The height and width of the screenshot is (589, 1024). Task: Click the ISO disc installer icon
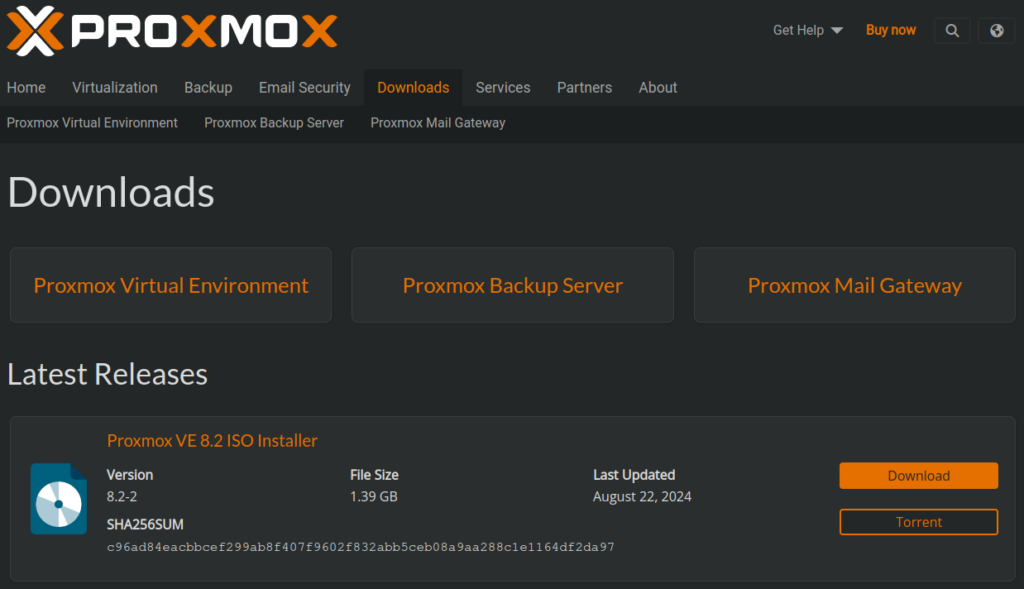(x=58, y=499)
